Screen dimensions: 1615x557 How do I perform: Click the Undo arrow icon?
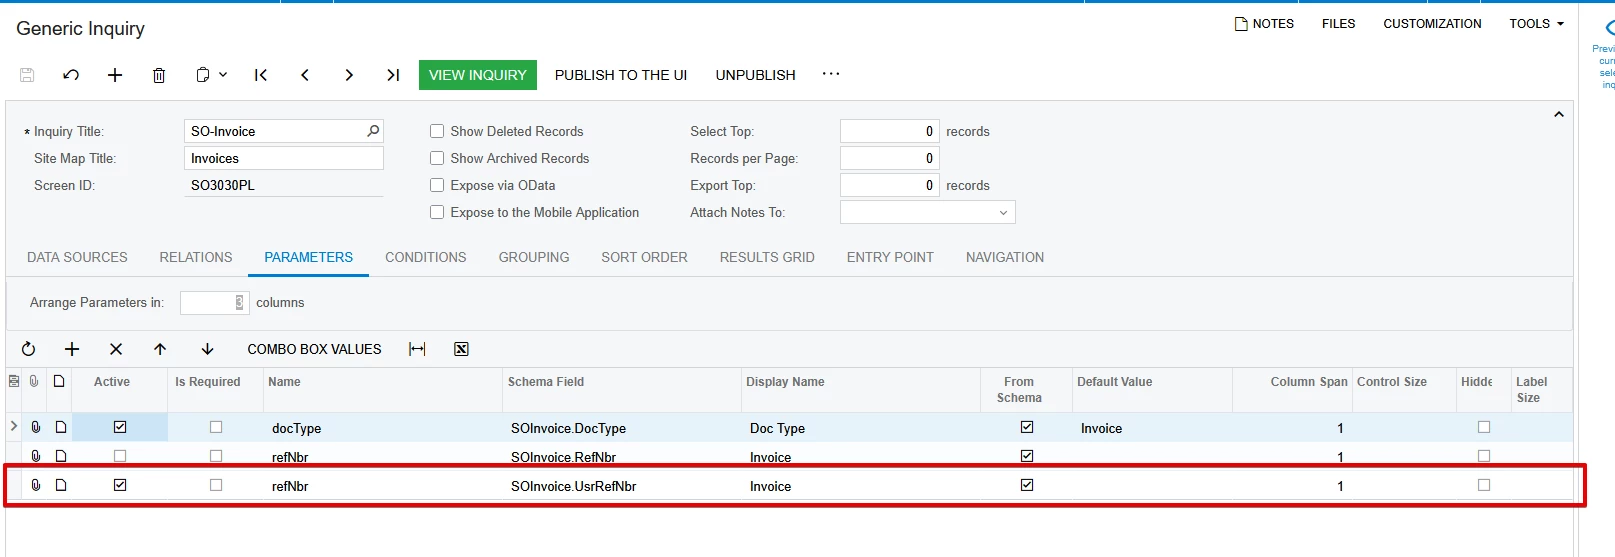tap(71, 75)
